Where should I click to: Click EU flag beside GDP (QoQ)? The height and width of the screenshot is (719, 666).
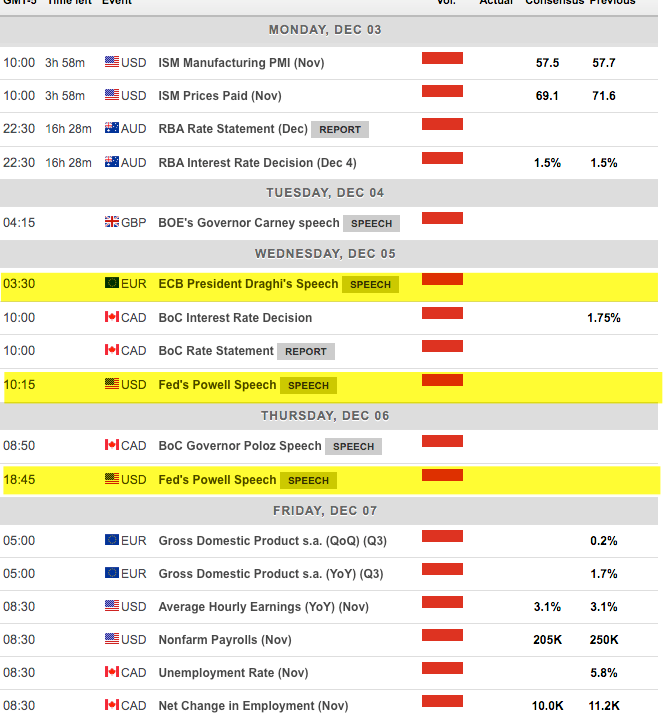pos(112,541)
